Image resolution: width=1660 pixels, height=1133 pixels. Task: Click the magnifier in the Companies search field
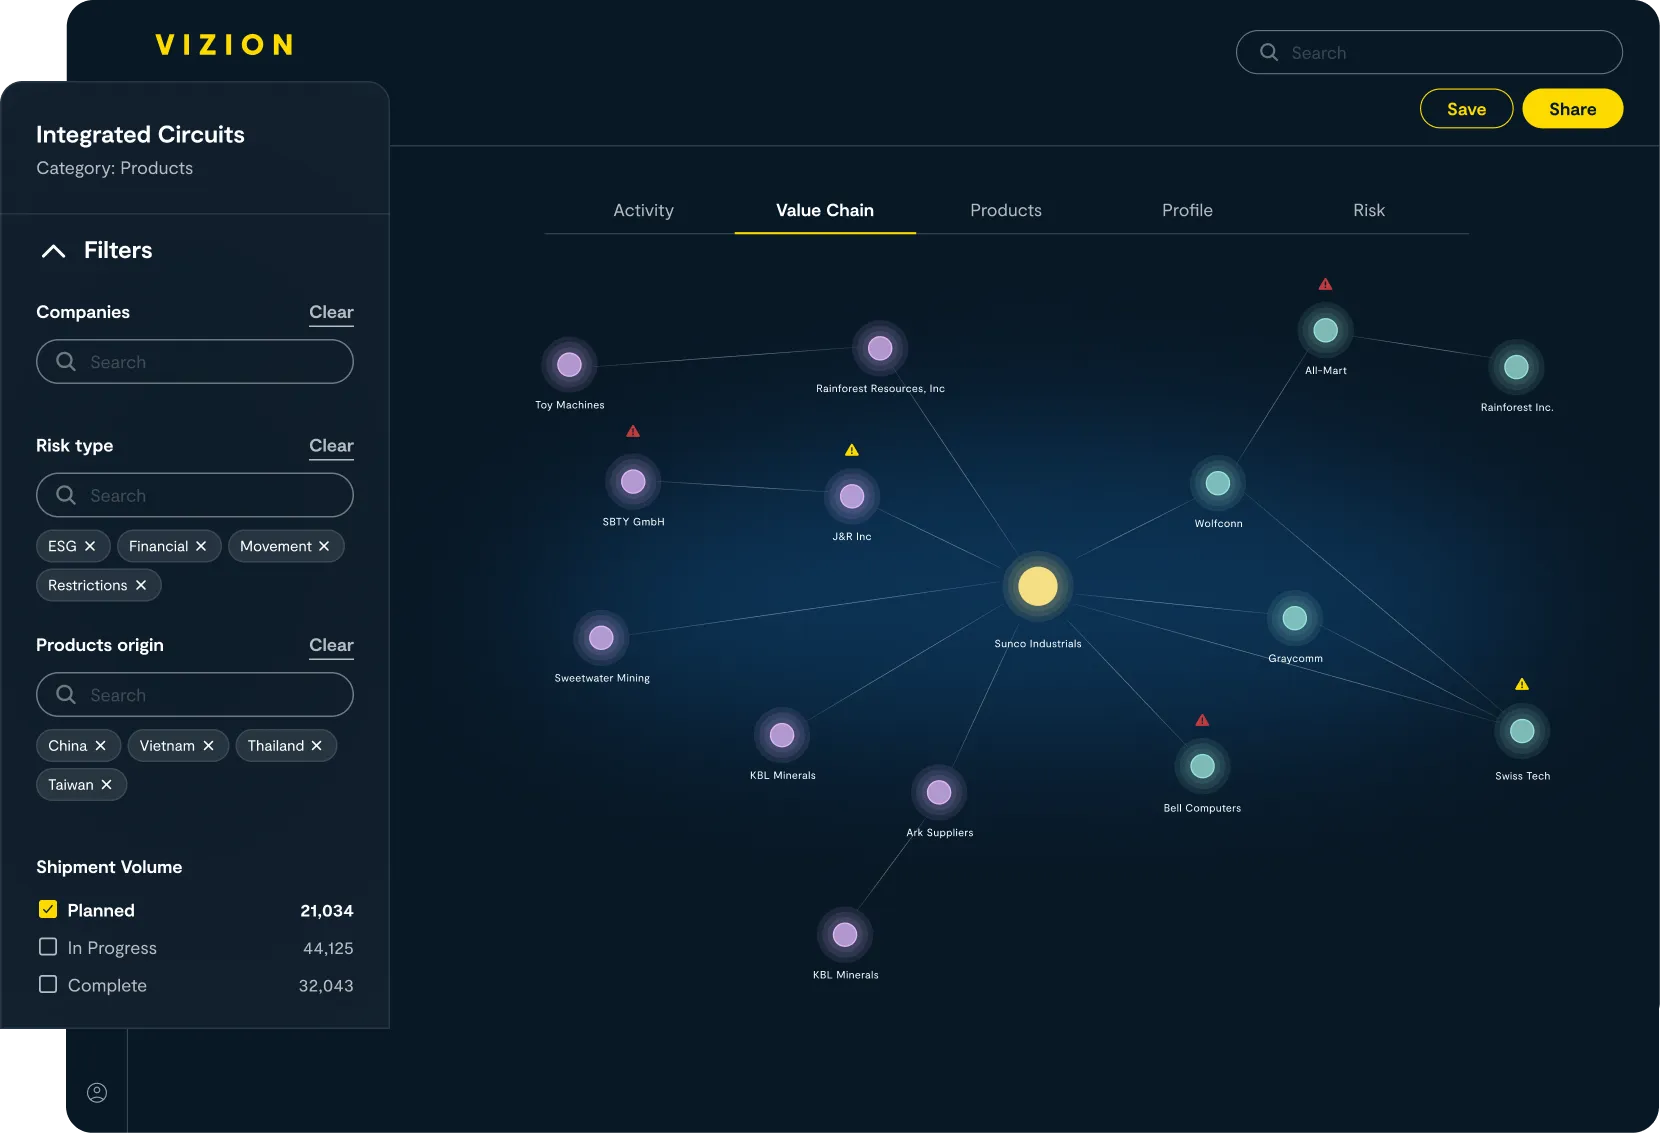(66, 362)
